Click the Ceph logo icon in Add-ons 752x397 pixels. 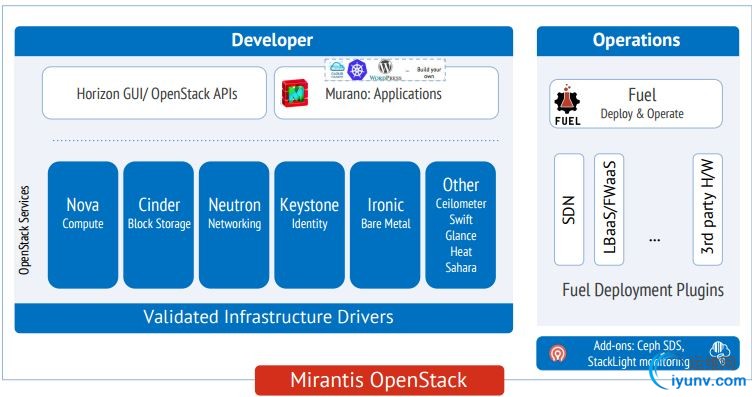(557, 353)
